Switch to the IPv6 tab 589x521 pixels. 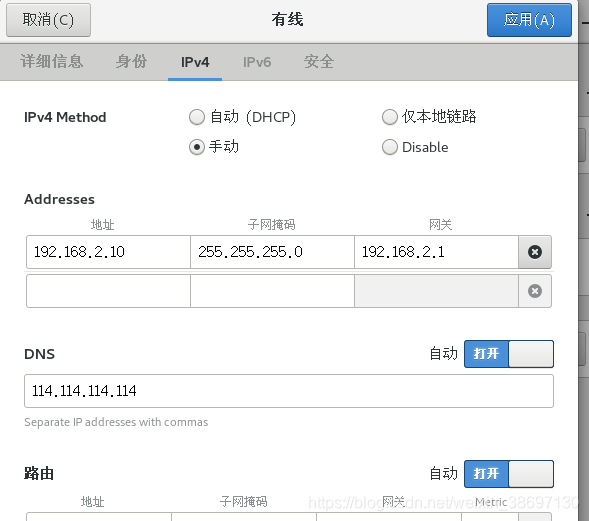click(257, 62)
